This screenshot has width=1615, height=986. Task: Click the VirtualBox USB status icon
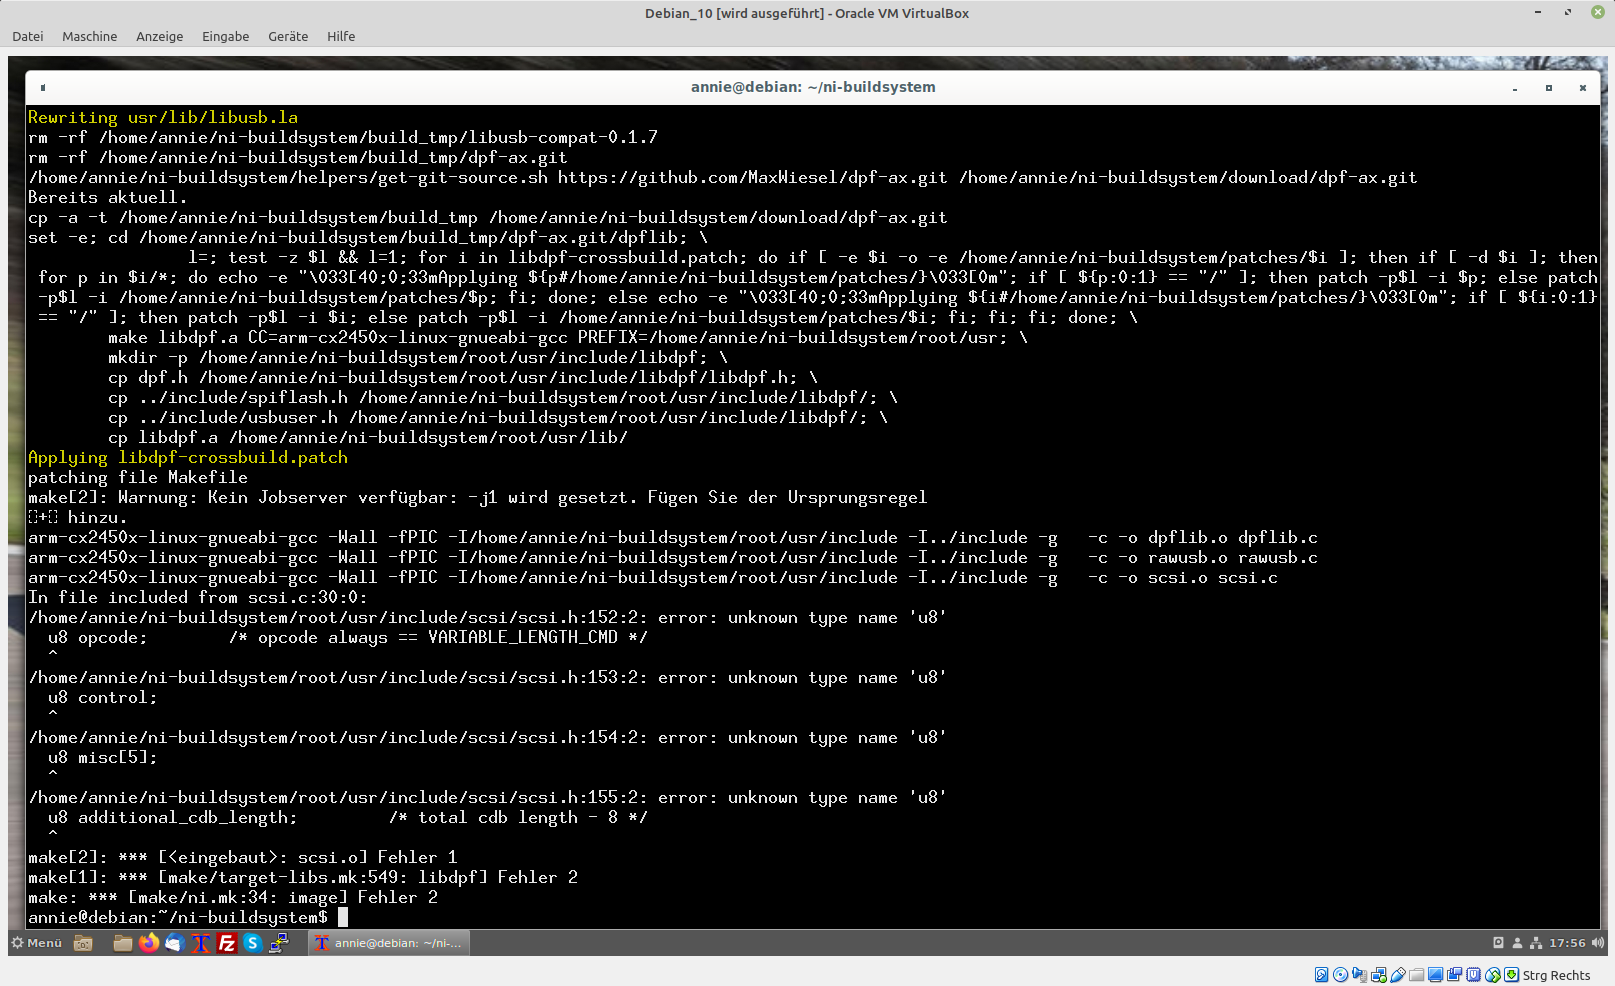coord(1398,975)
